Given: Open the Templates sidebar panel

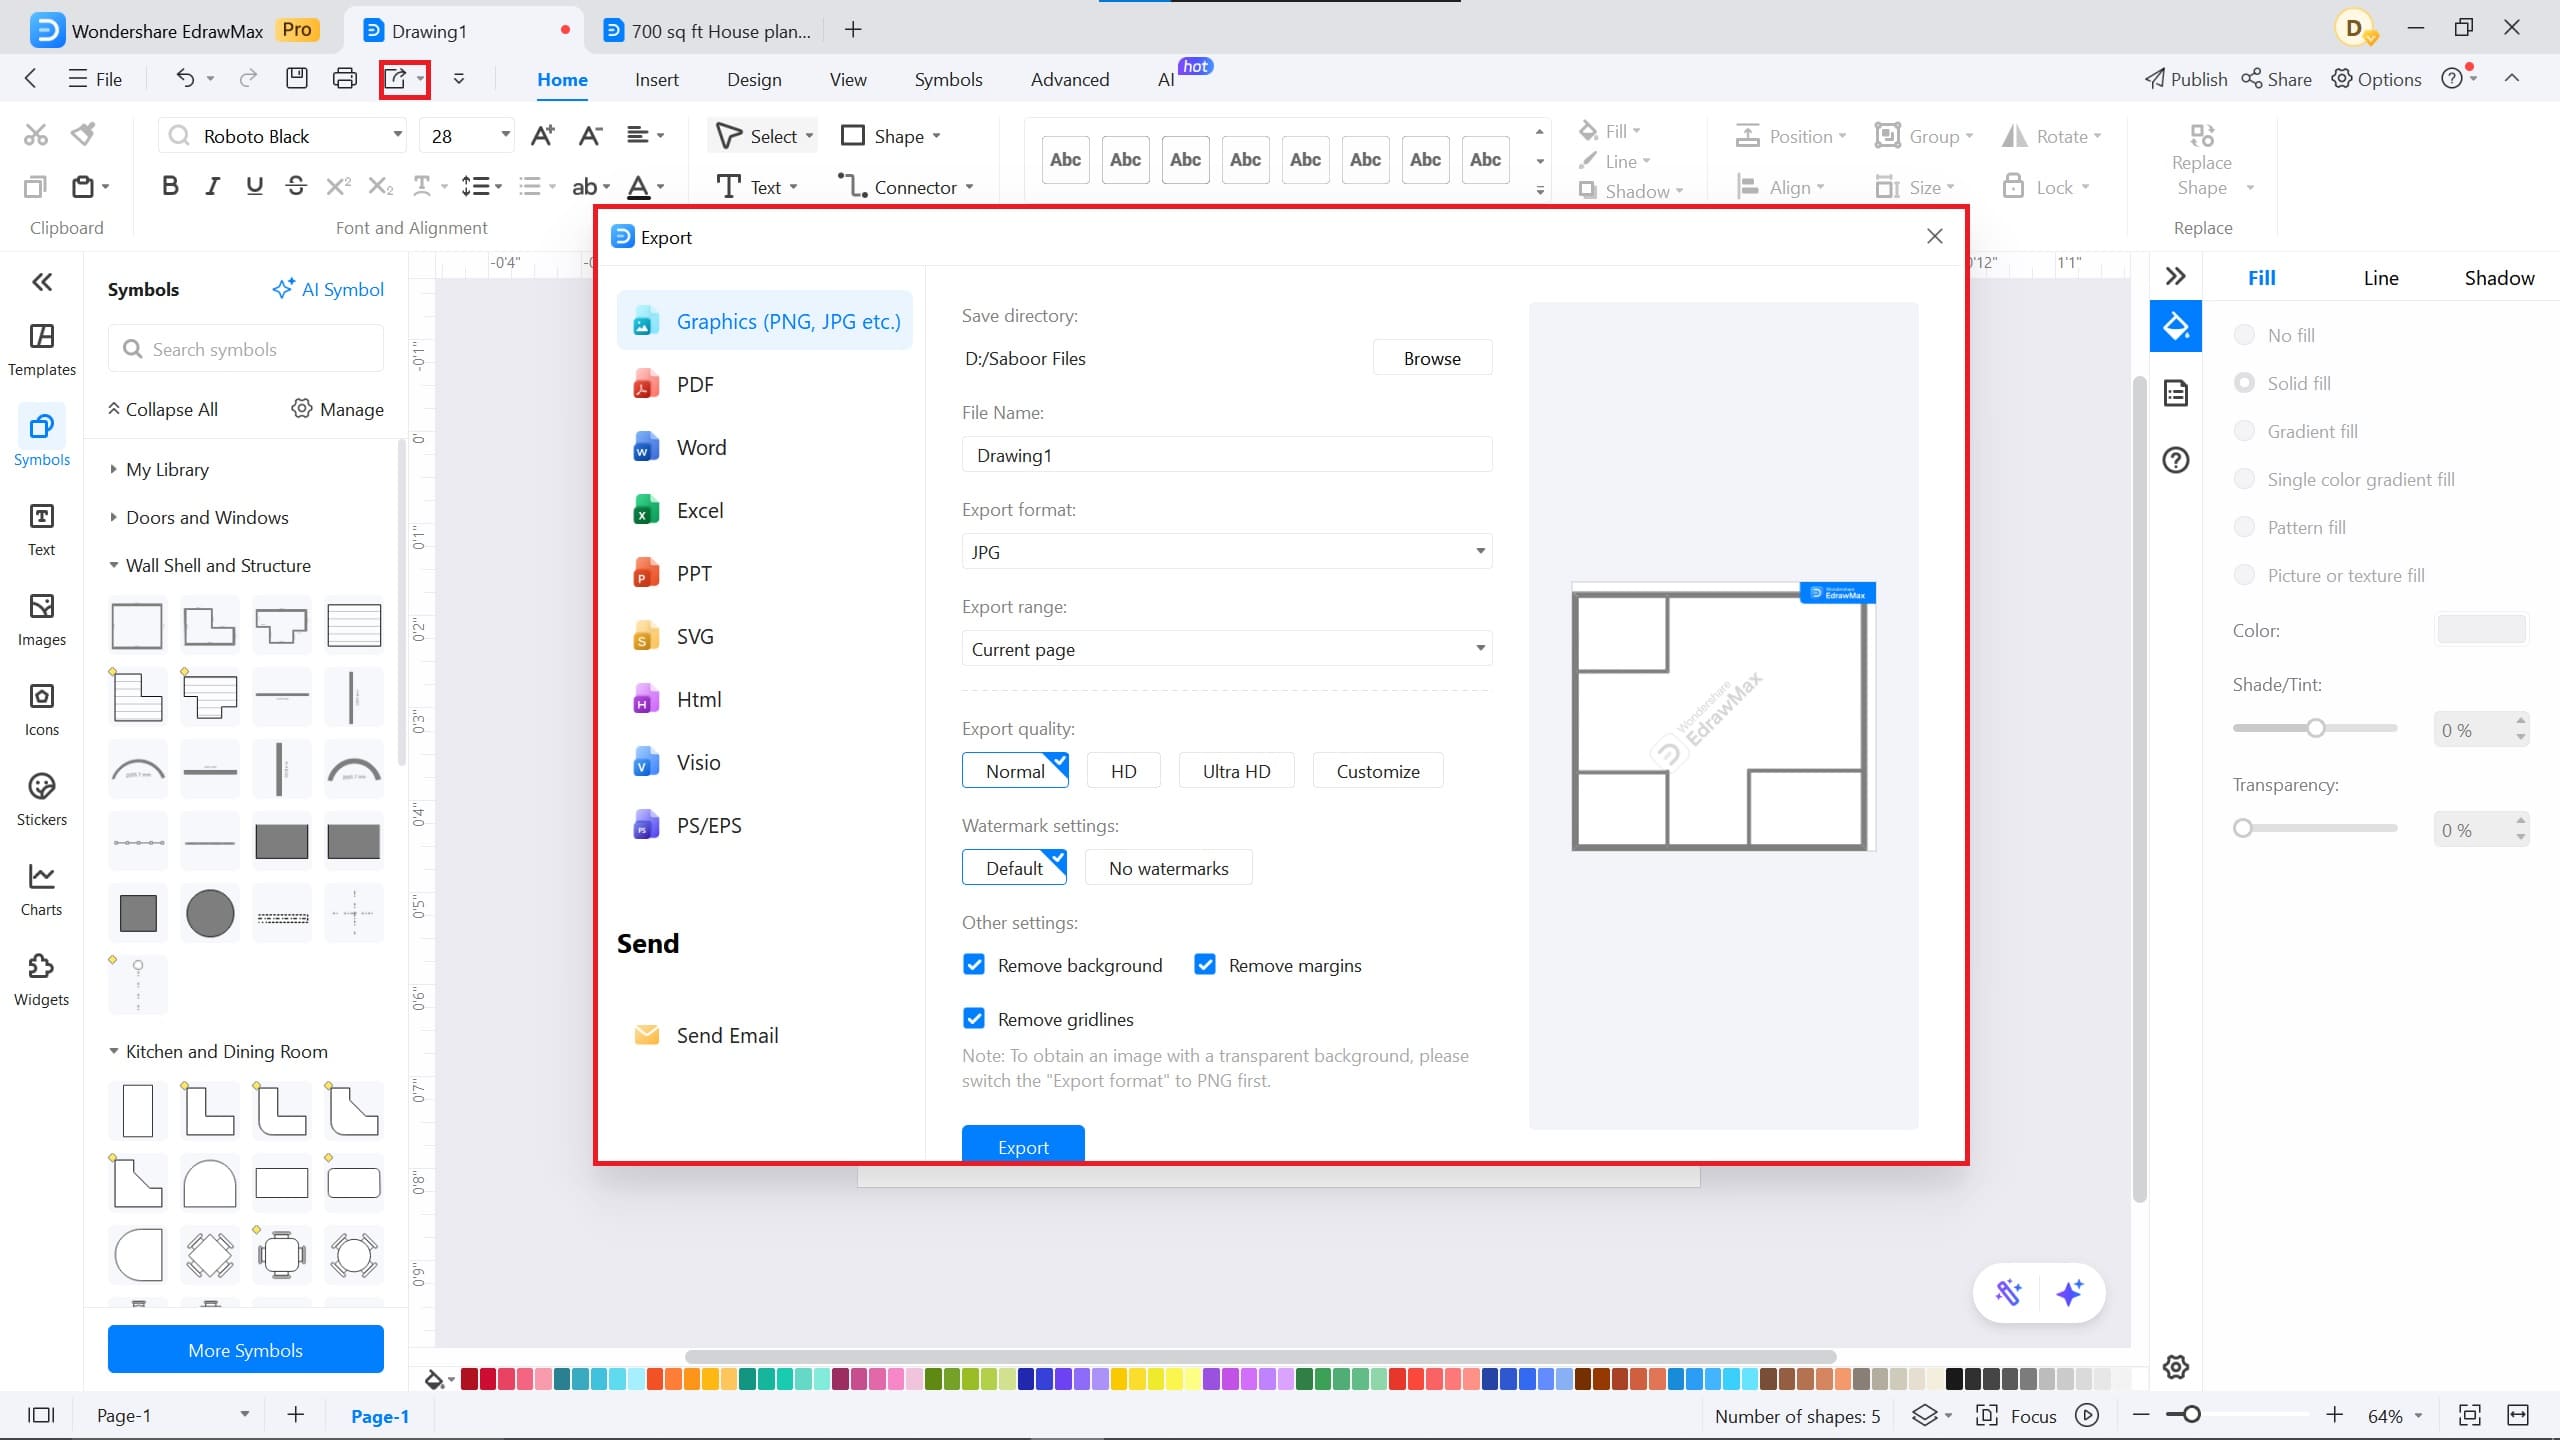Looking at the screenshot, I should (41, 349).
